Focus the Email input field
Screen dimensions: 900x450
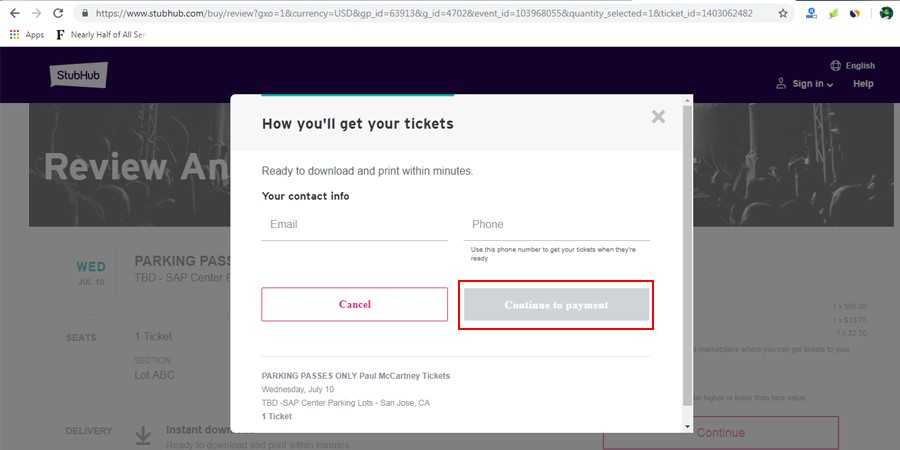354,225
